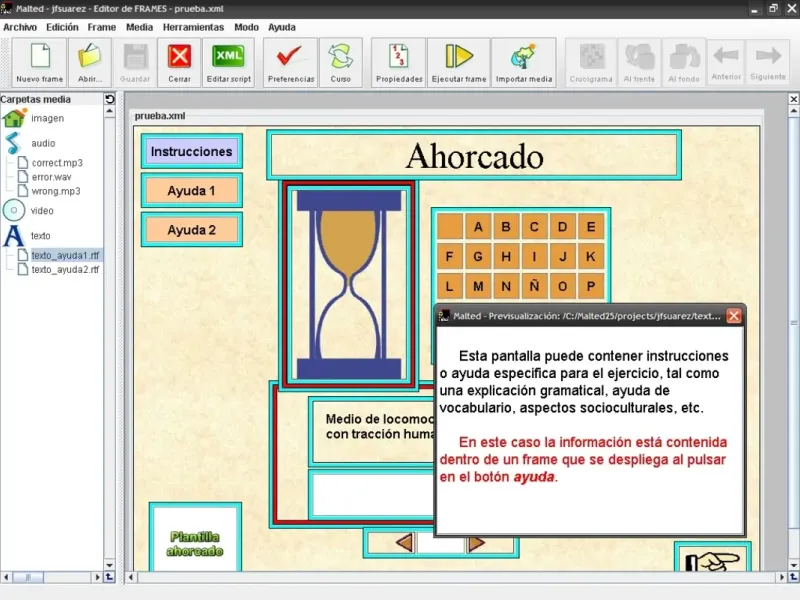Viewport: 800px width, 600px height.
Task: Click the hourglass image in the frame
Action: pyautogui.click(x=349, y=285)
